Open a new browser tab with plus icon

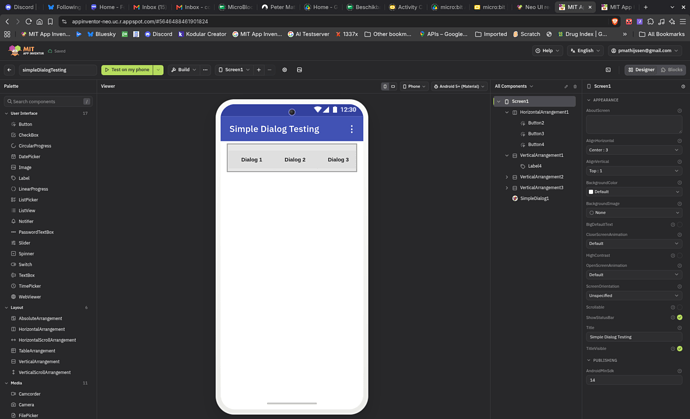645,7
